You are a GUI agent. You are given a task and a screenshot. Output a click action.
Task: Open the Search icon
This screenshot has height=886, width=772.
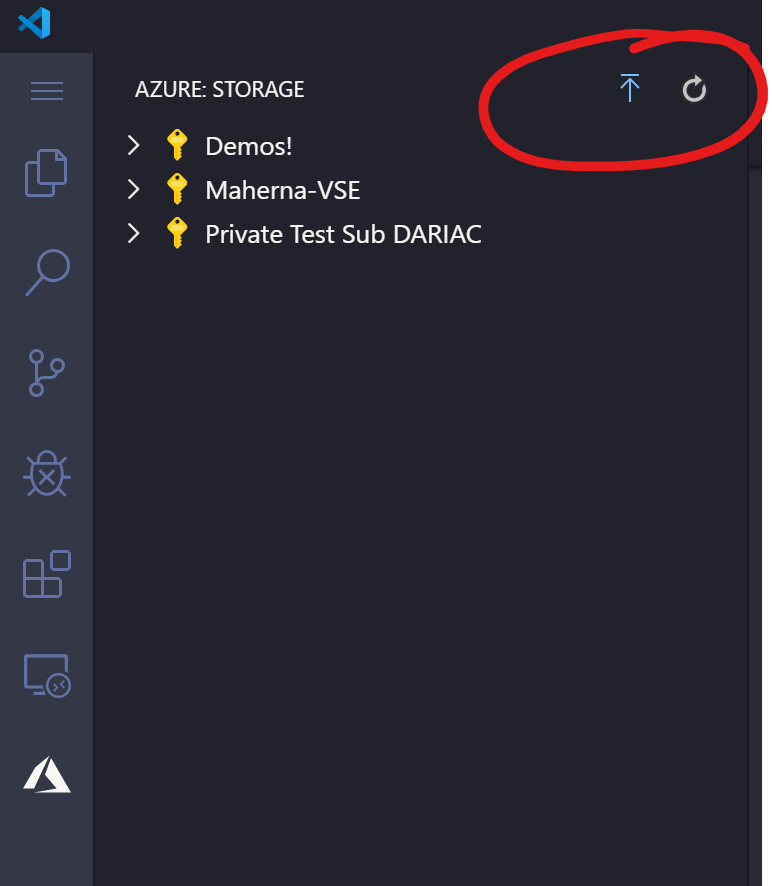click(45, 273)
